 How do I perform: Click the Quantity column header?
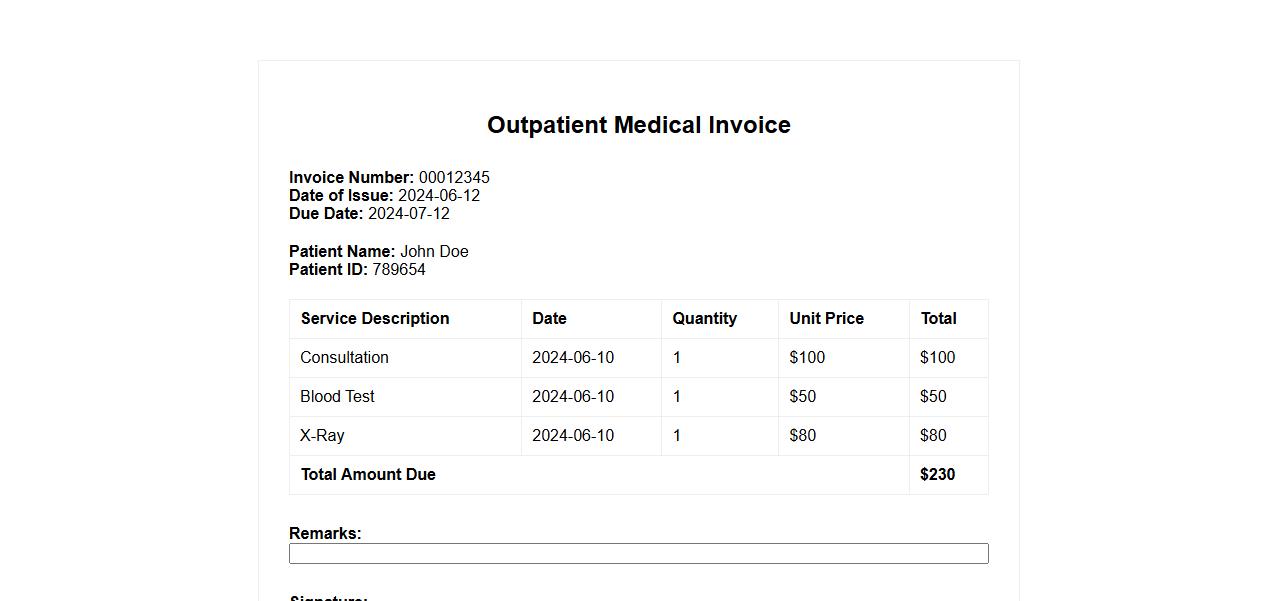click(x=704, y=319)
